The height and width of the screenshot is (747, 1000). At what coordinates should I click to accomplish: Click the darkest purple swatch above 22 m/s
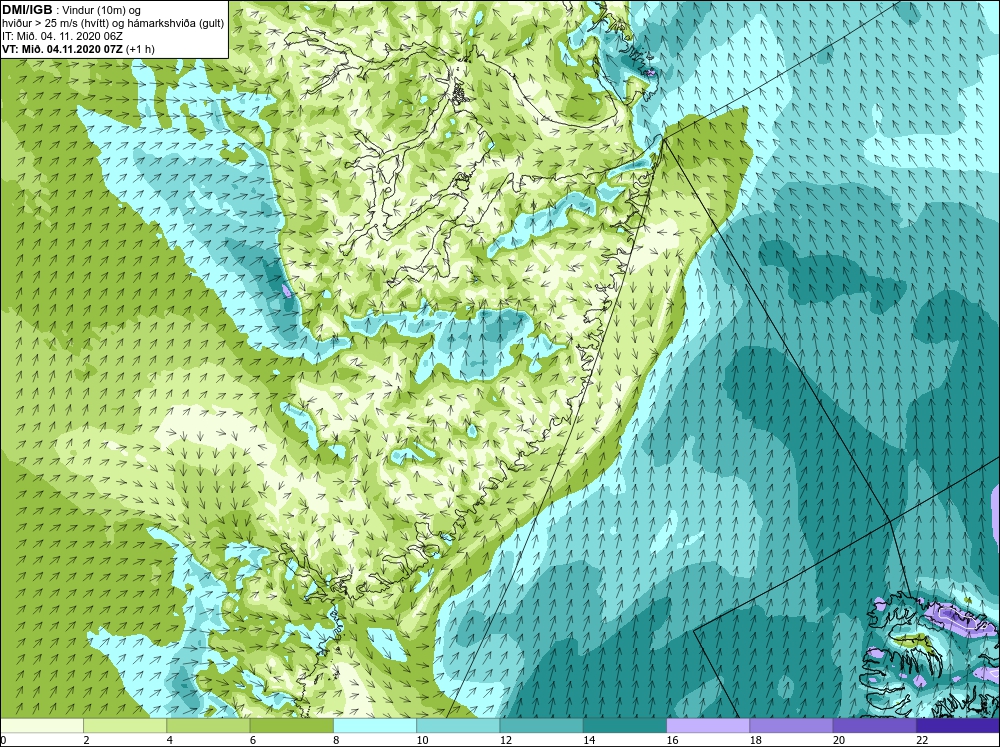pos(958,726)
